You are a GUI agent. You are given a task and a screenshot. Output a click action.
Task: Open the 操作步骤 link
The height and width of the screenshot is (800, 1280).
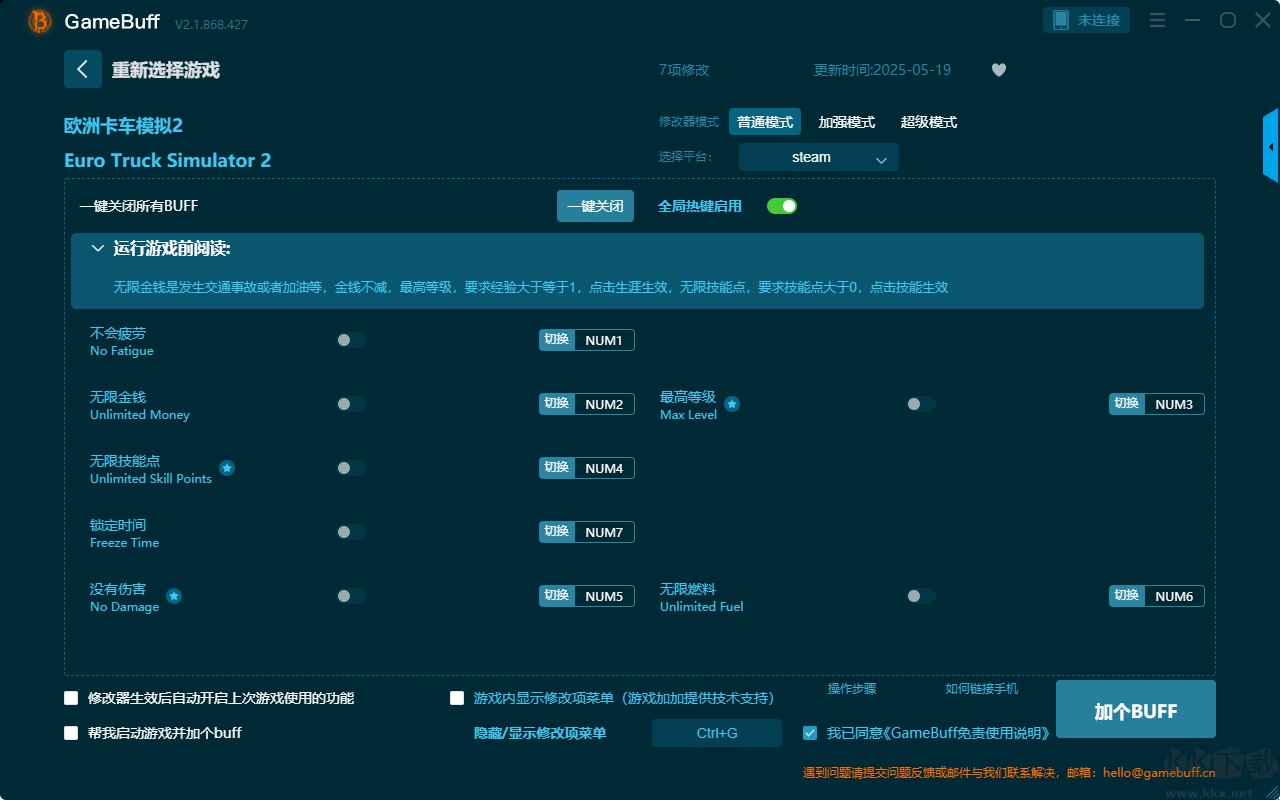[852, 689]
